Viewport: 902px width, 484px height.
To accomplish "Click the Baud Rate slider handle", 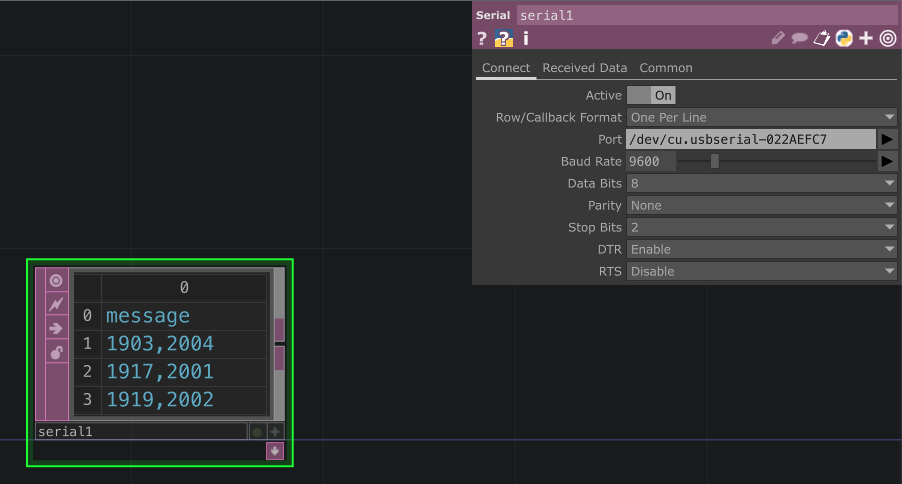I will coord(715,161).
